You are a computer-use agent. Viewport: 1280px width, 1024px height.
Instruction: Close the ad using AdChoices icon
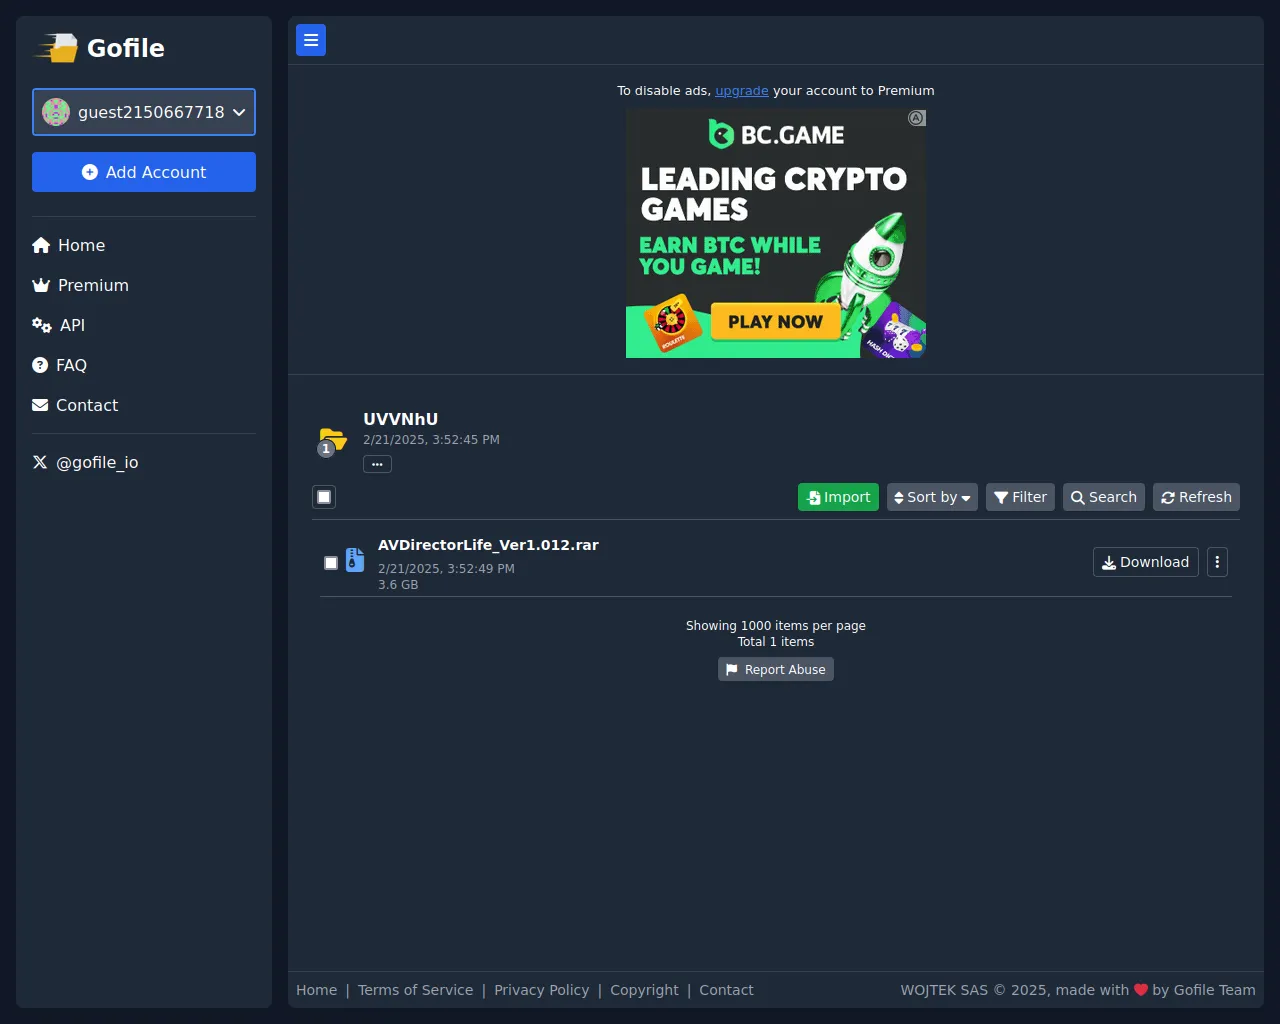tap(916, 118)
